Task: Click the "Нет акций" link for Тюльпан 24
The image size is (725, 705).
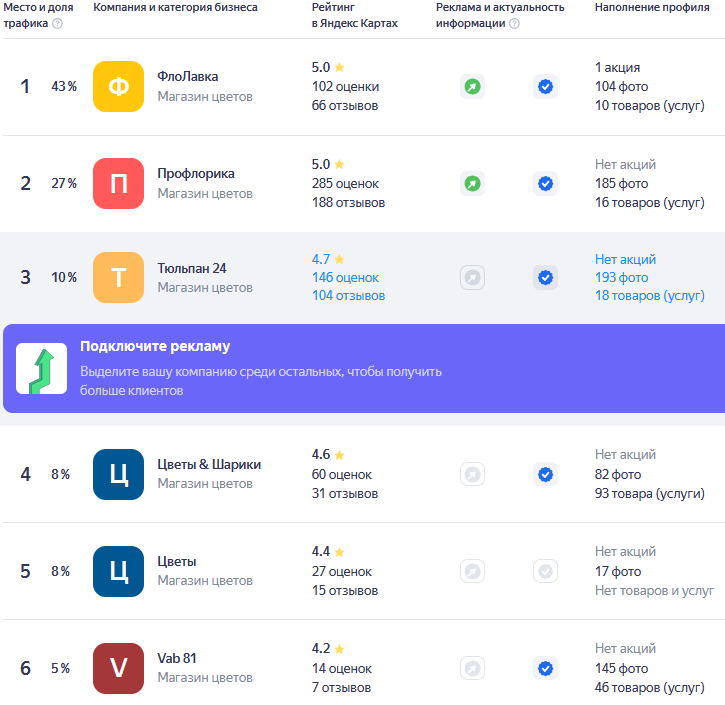Action: pyautogui.click(x=625, y=259)
